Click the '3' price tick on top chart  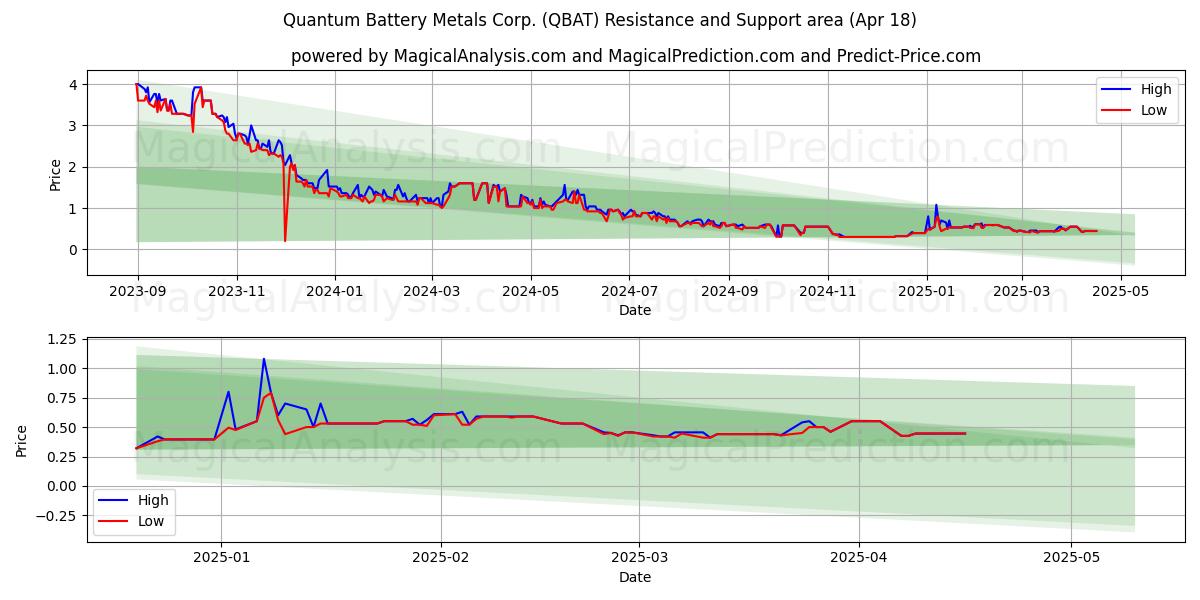point(73,126)
